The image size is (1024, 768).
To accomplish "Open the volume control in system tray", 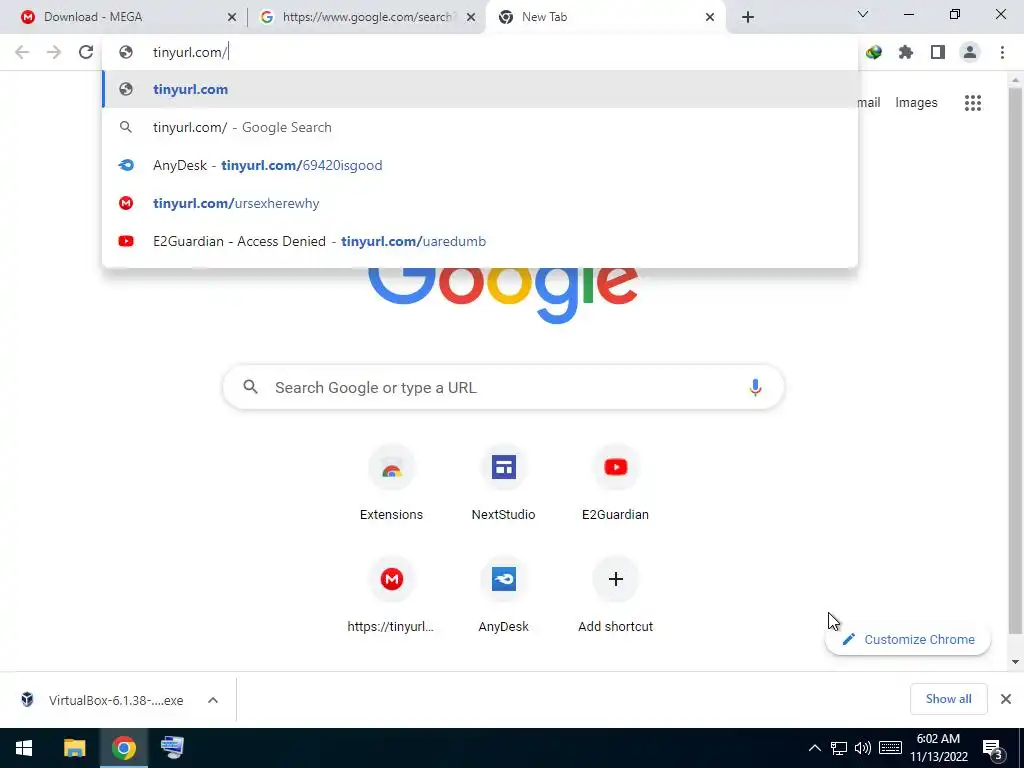I will [x=863, y=748].
